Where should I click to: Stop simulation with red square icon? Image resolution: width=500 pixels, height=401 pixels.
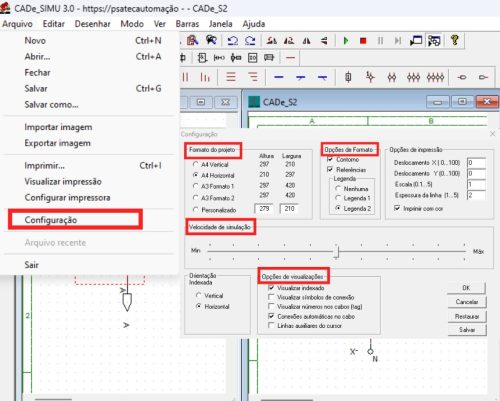coord(363,41)
